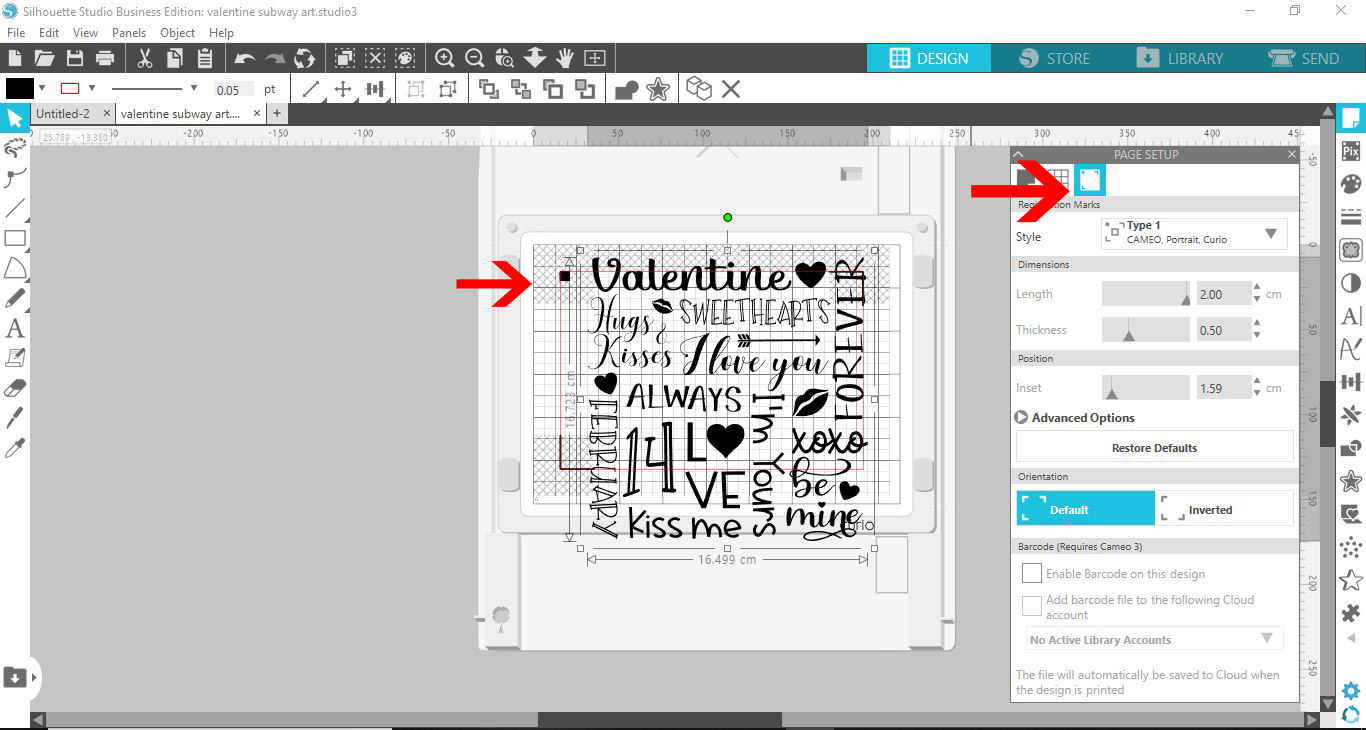
Task: Print the design using the printer icon
Action: click(x=104, y=58)
